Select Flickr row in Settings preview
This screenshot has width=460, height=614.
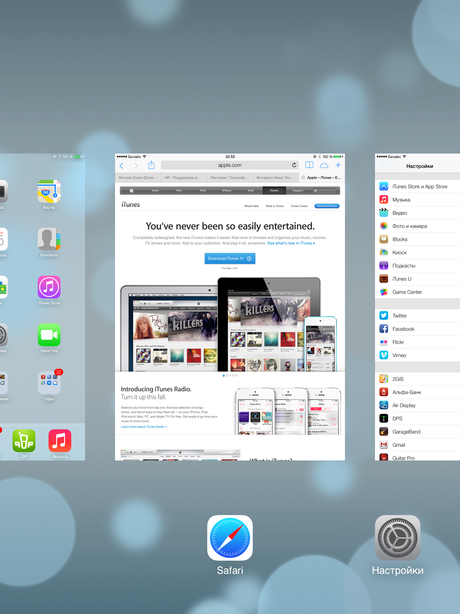coord(417,342)
